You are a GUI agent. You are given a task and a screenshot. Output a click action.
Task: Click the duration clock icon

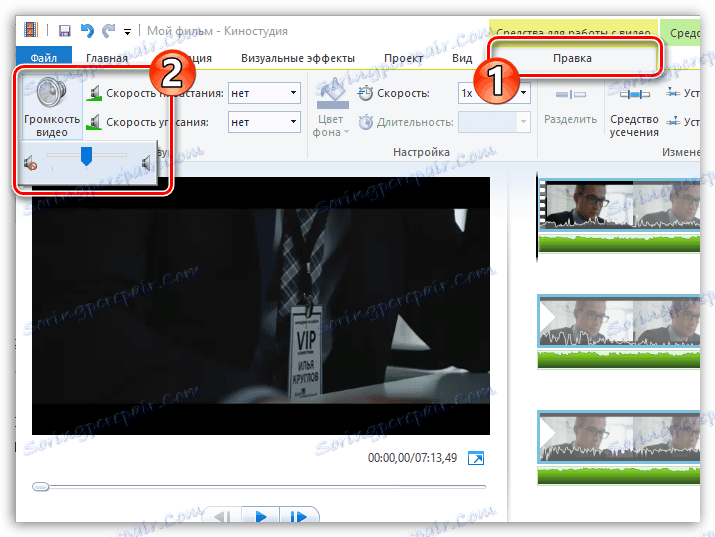pyautogui.click(x=365, y=122)
